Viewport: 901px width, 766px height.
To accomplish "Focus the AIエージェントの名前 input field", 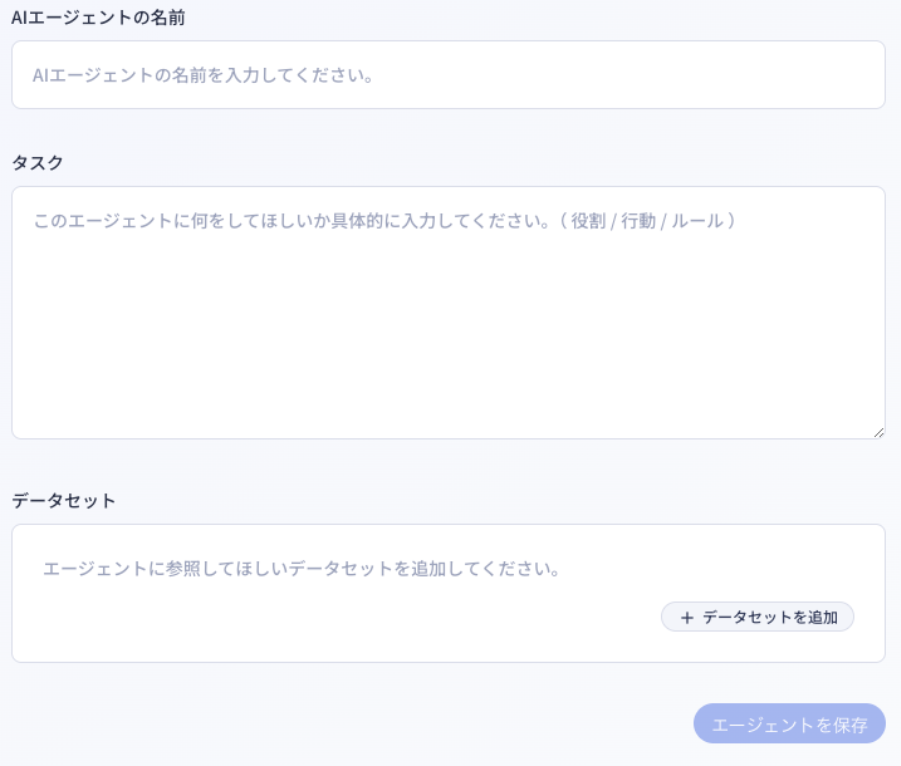I will coord(448,75).
